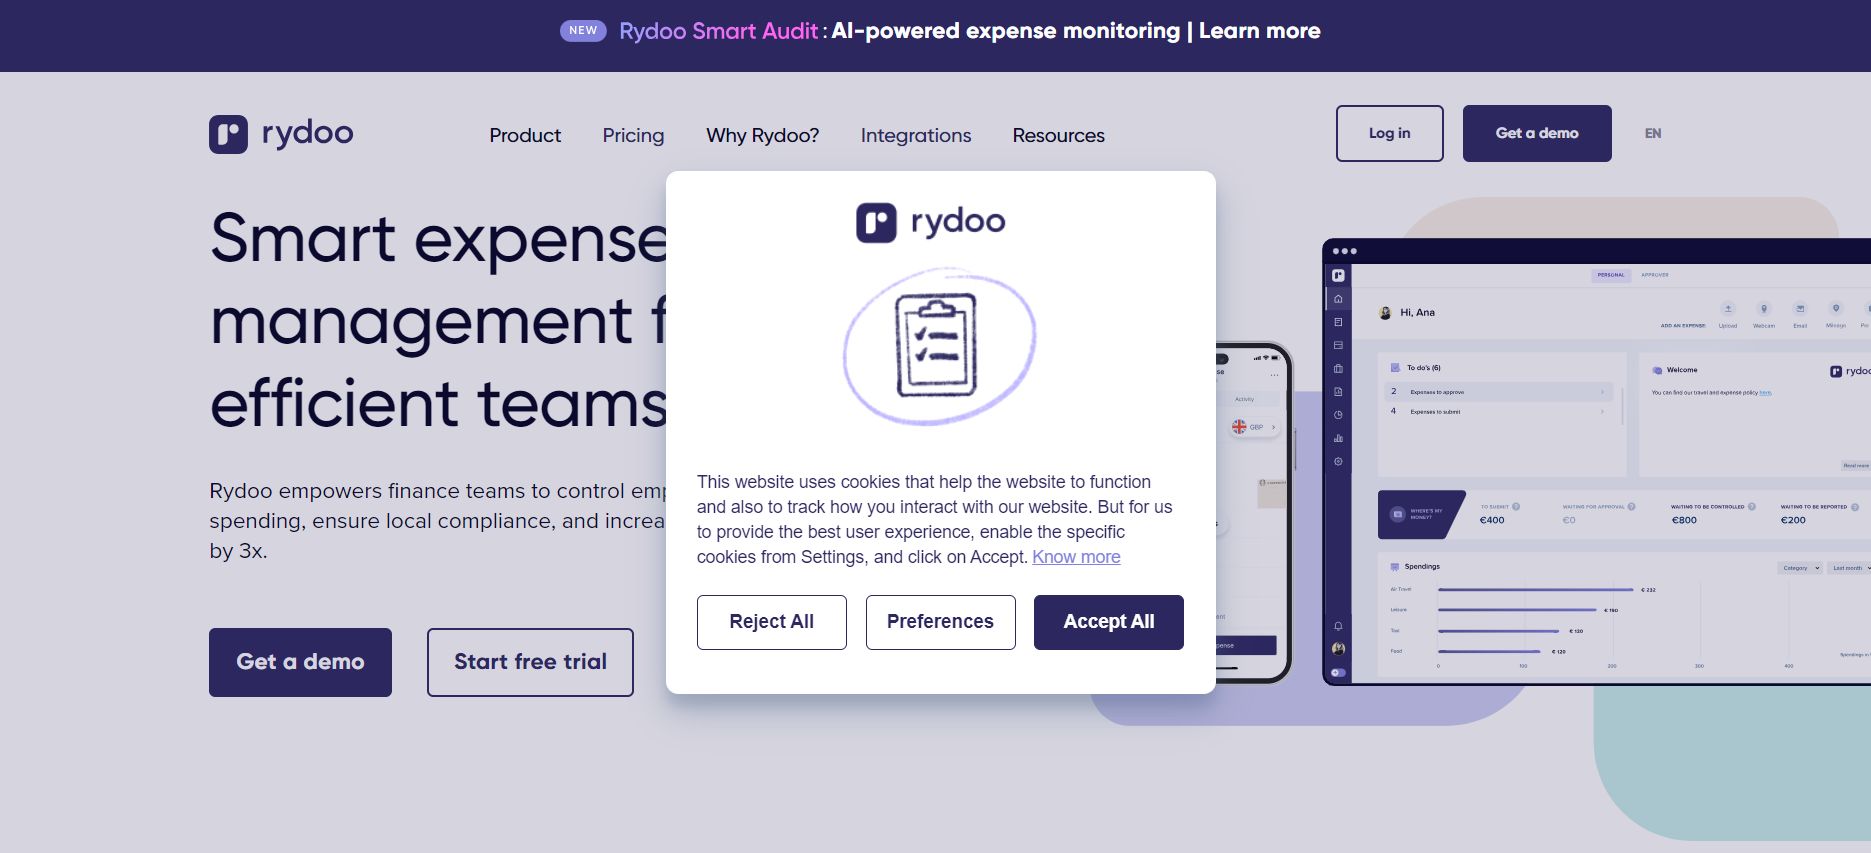Click the clipboard checklist illustration
The image size is (1871, 853).
coord(939,345)
